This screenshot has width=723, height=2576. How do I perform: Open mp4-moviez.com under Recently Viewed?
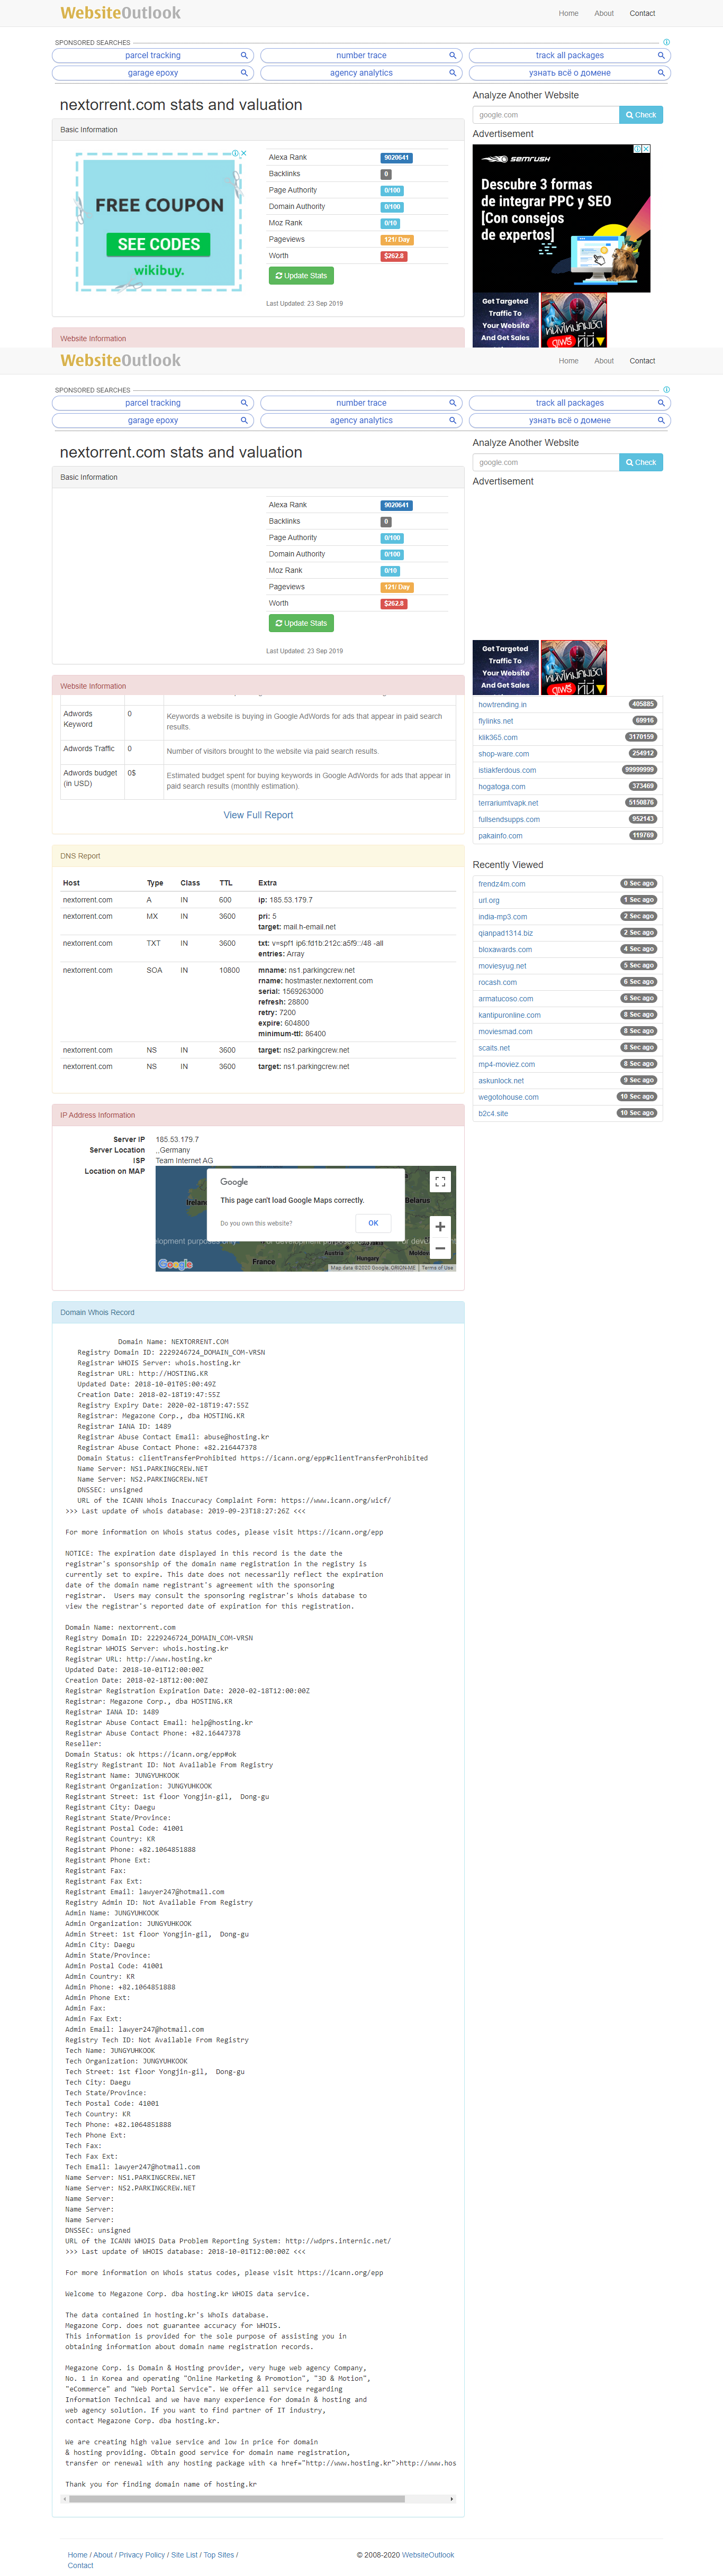(x=506, y=1064)
